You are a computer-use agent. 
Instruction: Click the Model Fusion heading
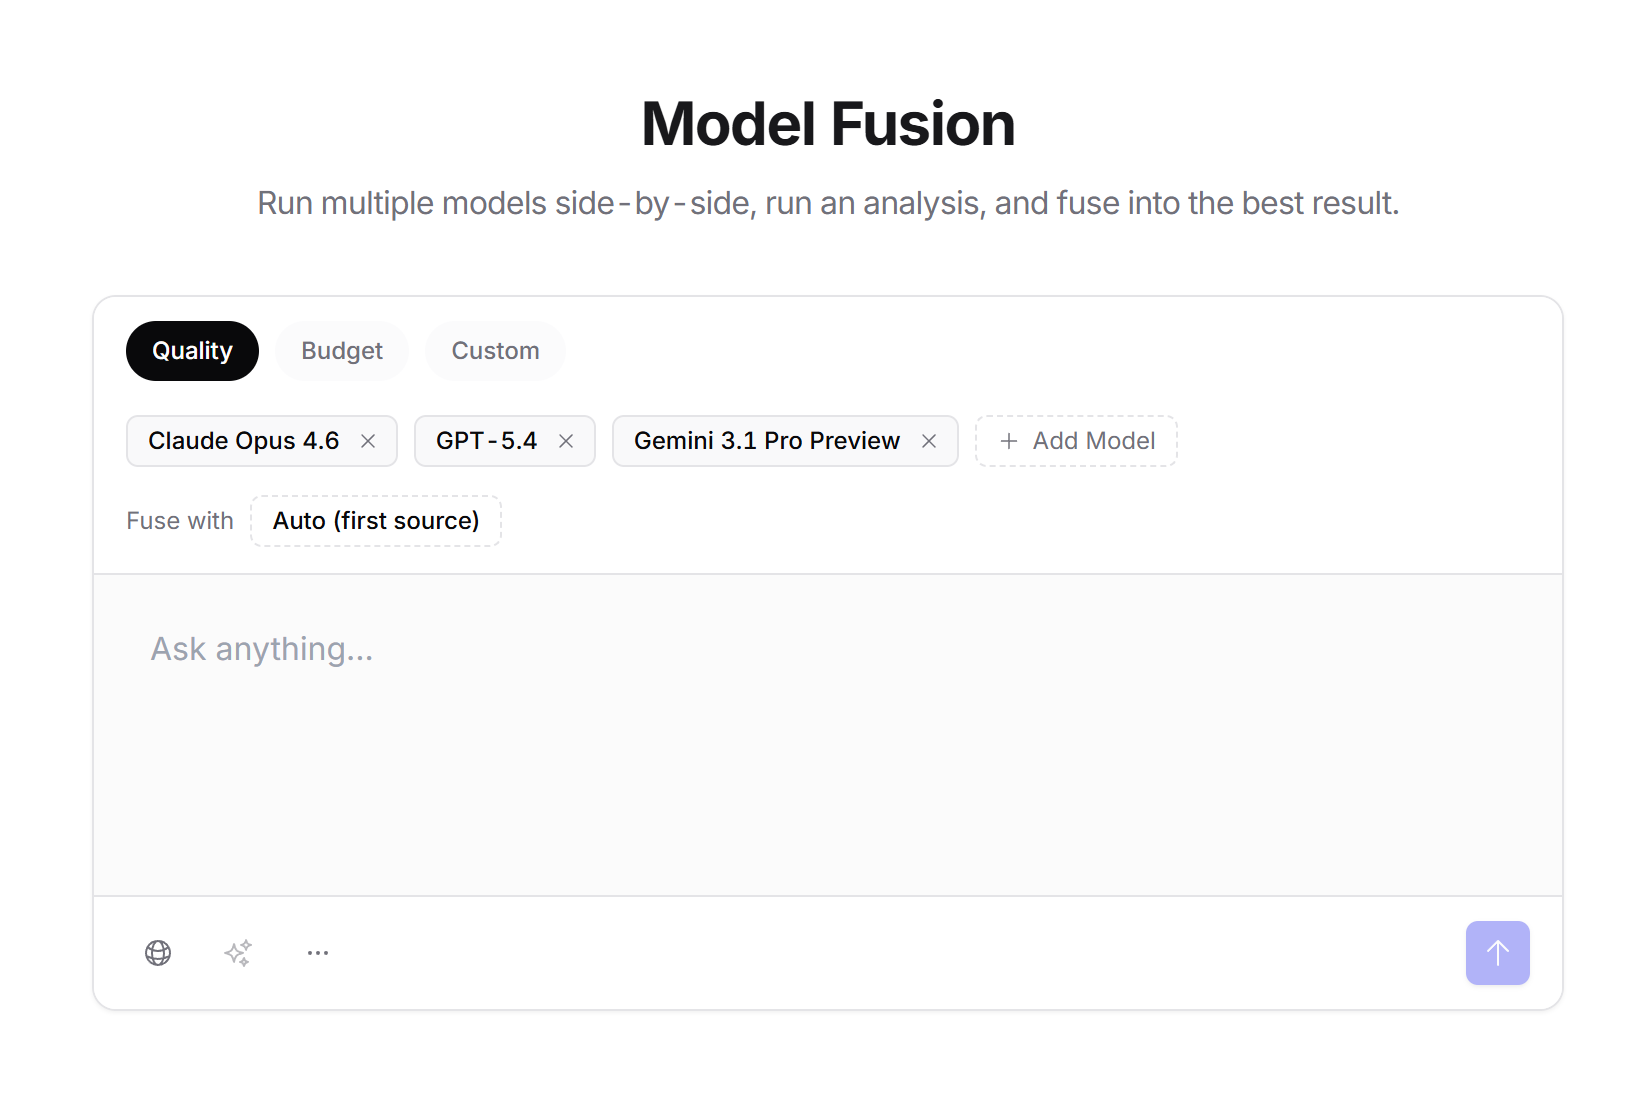pyautogui.click(x=828, y=125)
